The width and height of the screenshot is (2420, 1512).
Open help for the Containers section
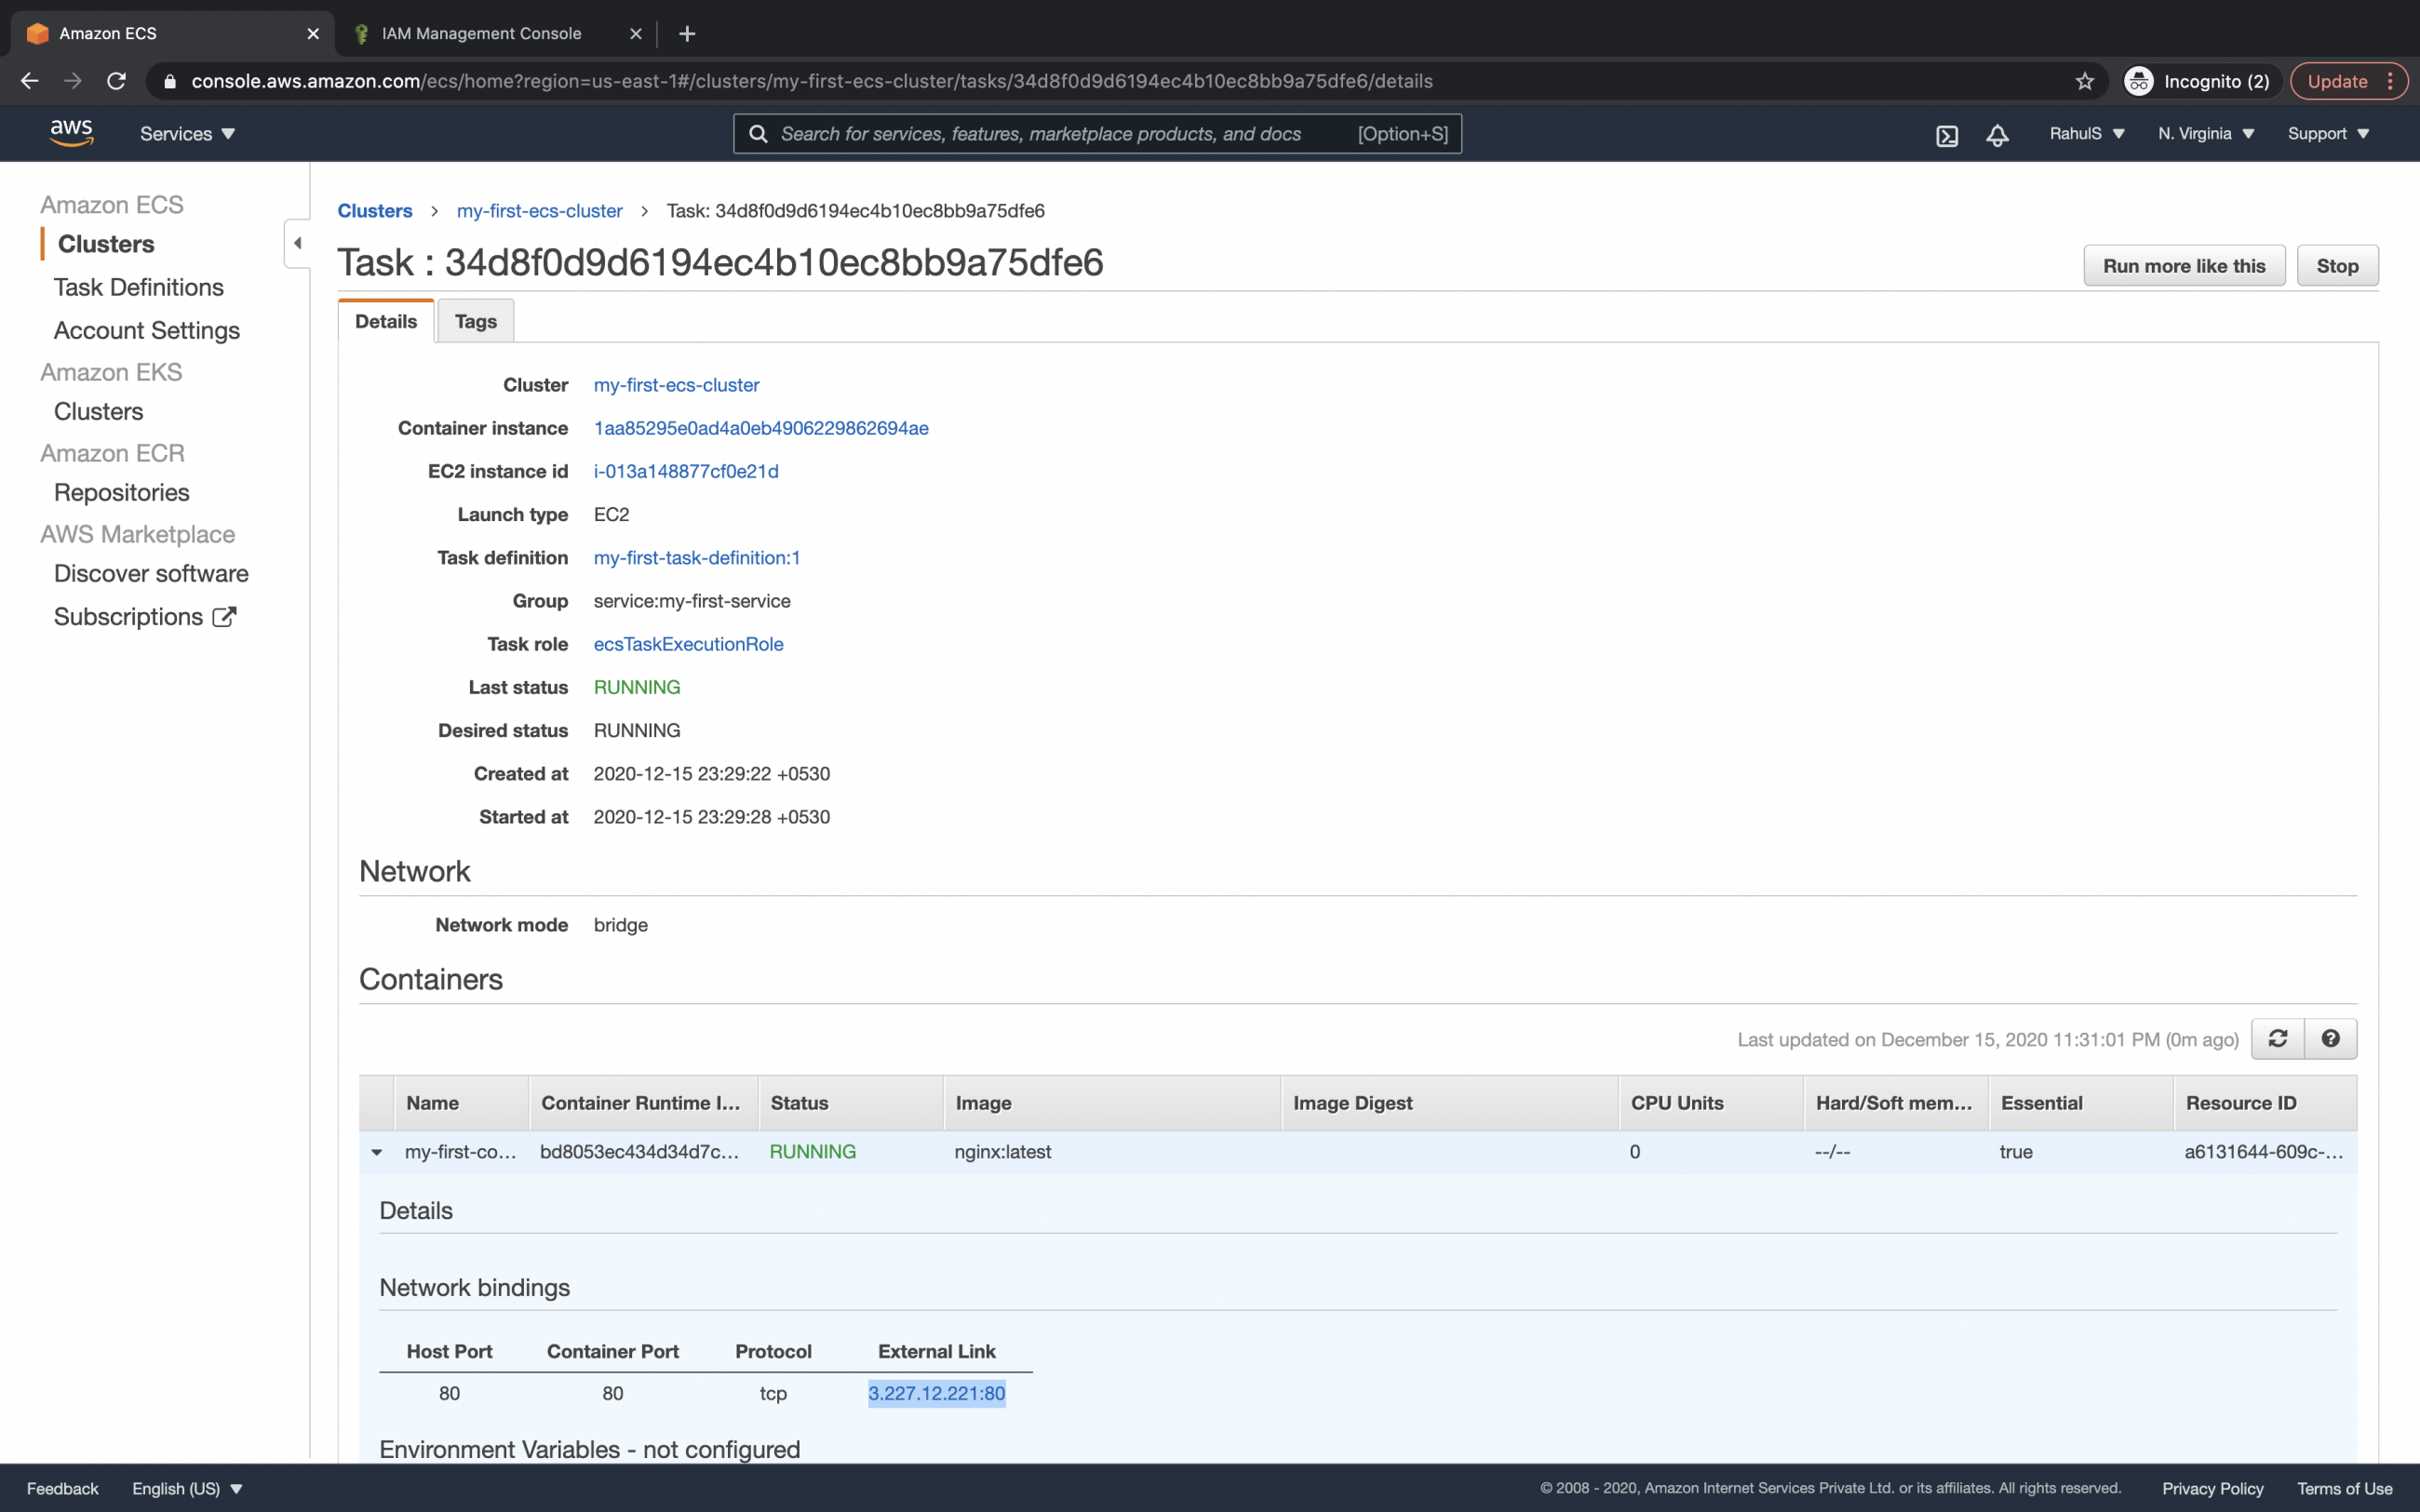[x=2330, y=1039]
